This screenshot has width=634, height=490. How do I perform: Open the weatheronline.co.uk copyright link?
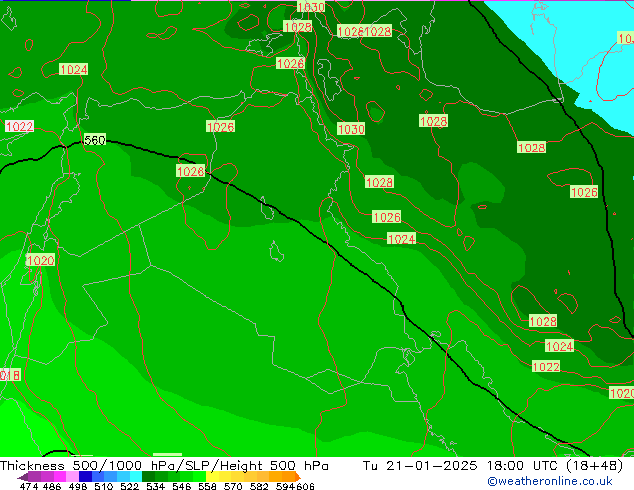549,481
